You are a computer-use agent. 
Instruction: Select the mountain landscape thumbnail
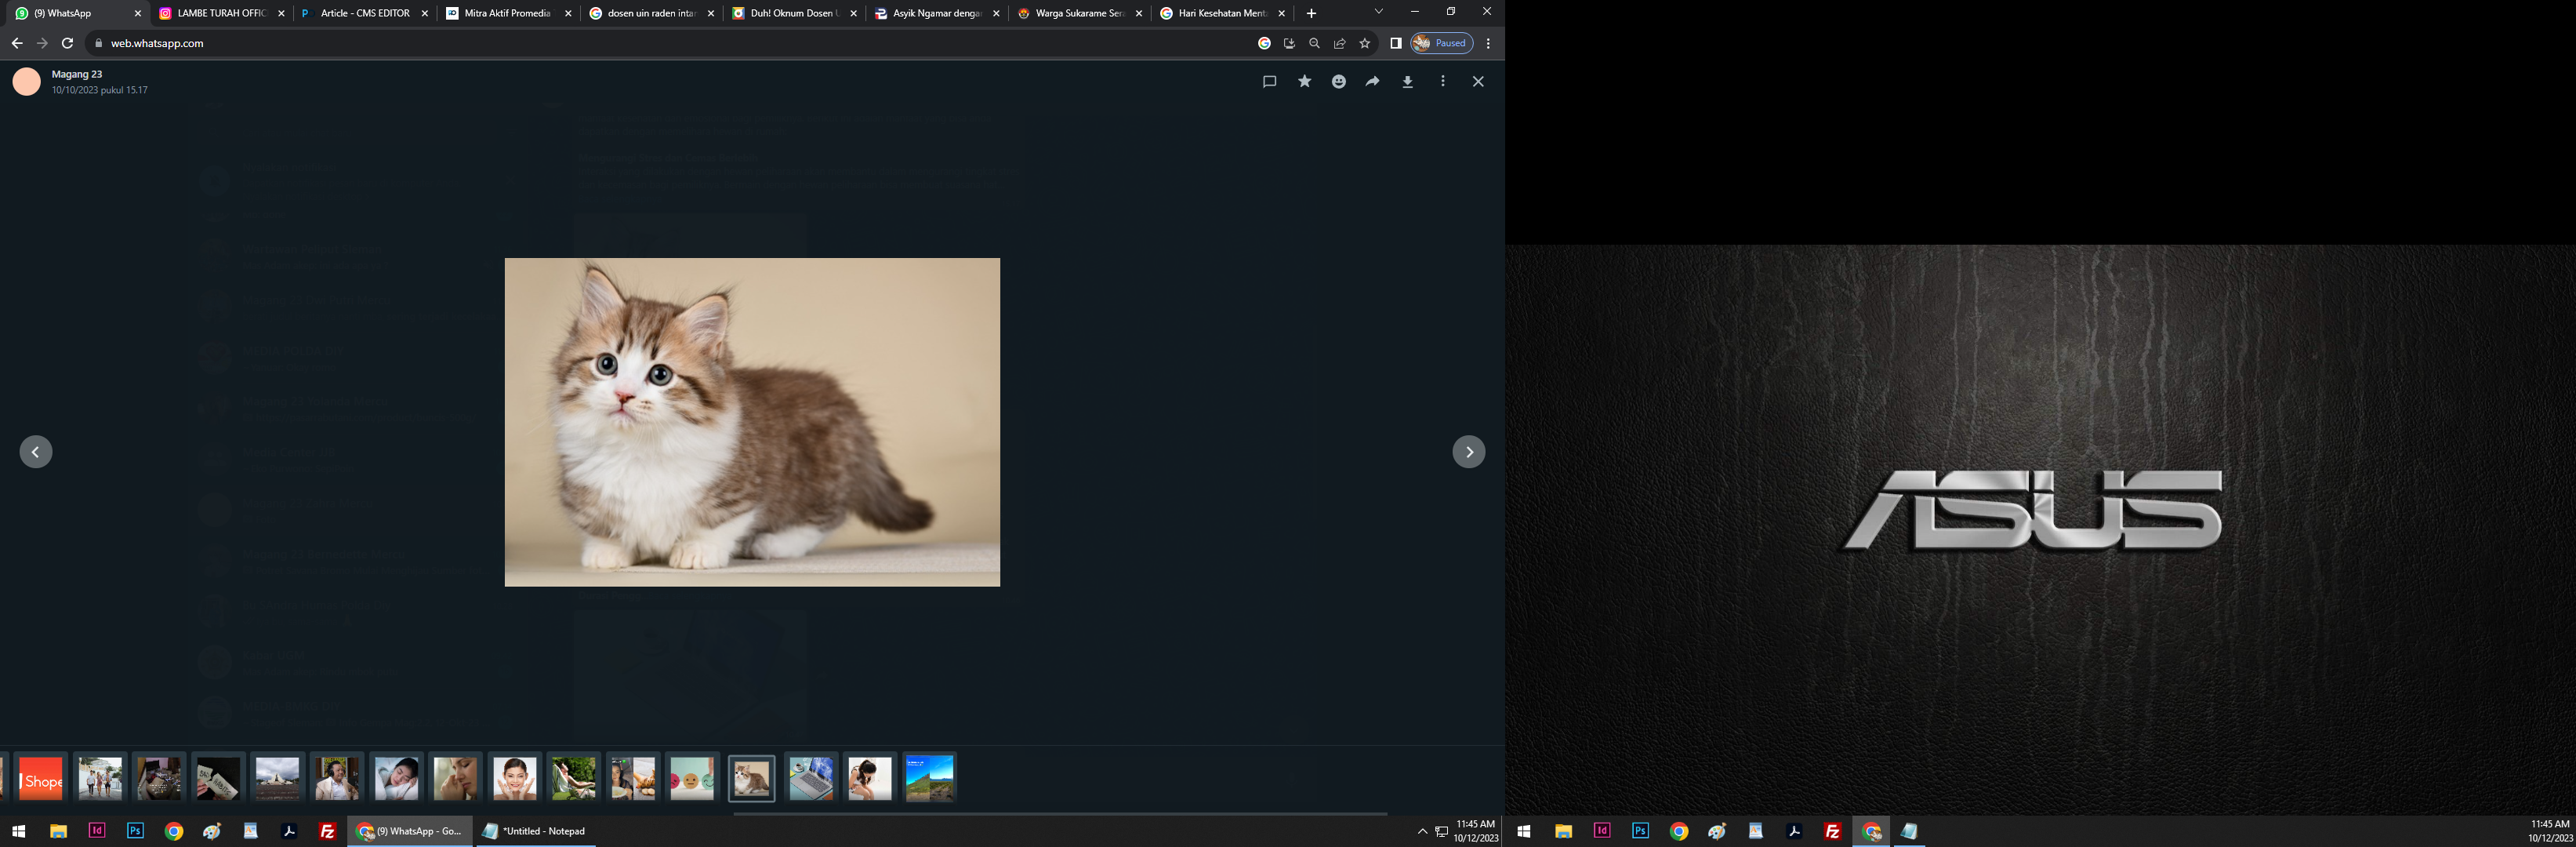tap(929, 778)
